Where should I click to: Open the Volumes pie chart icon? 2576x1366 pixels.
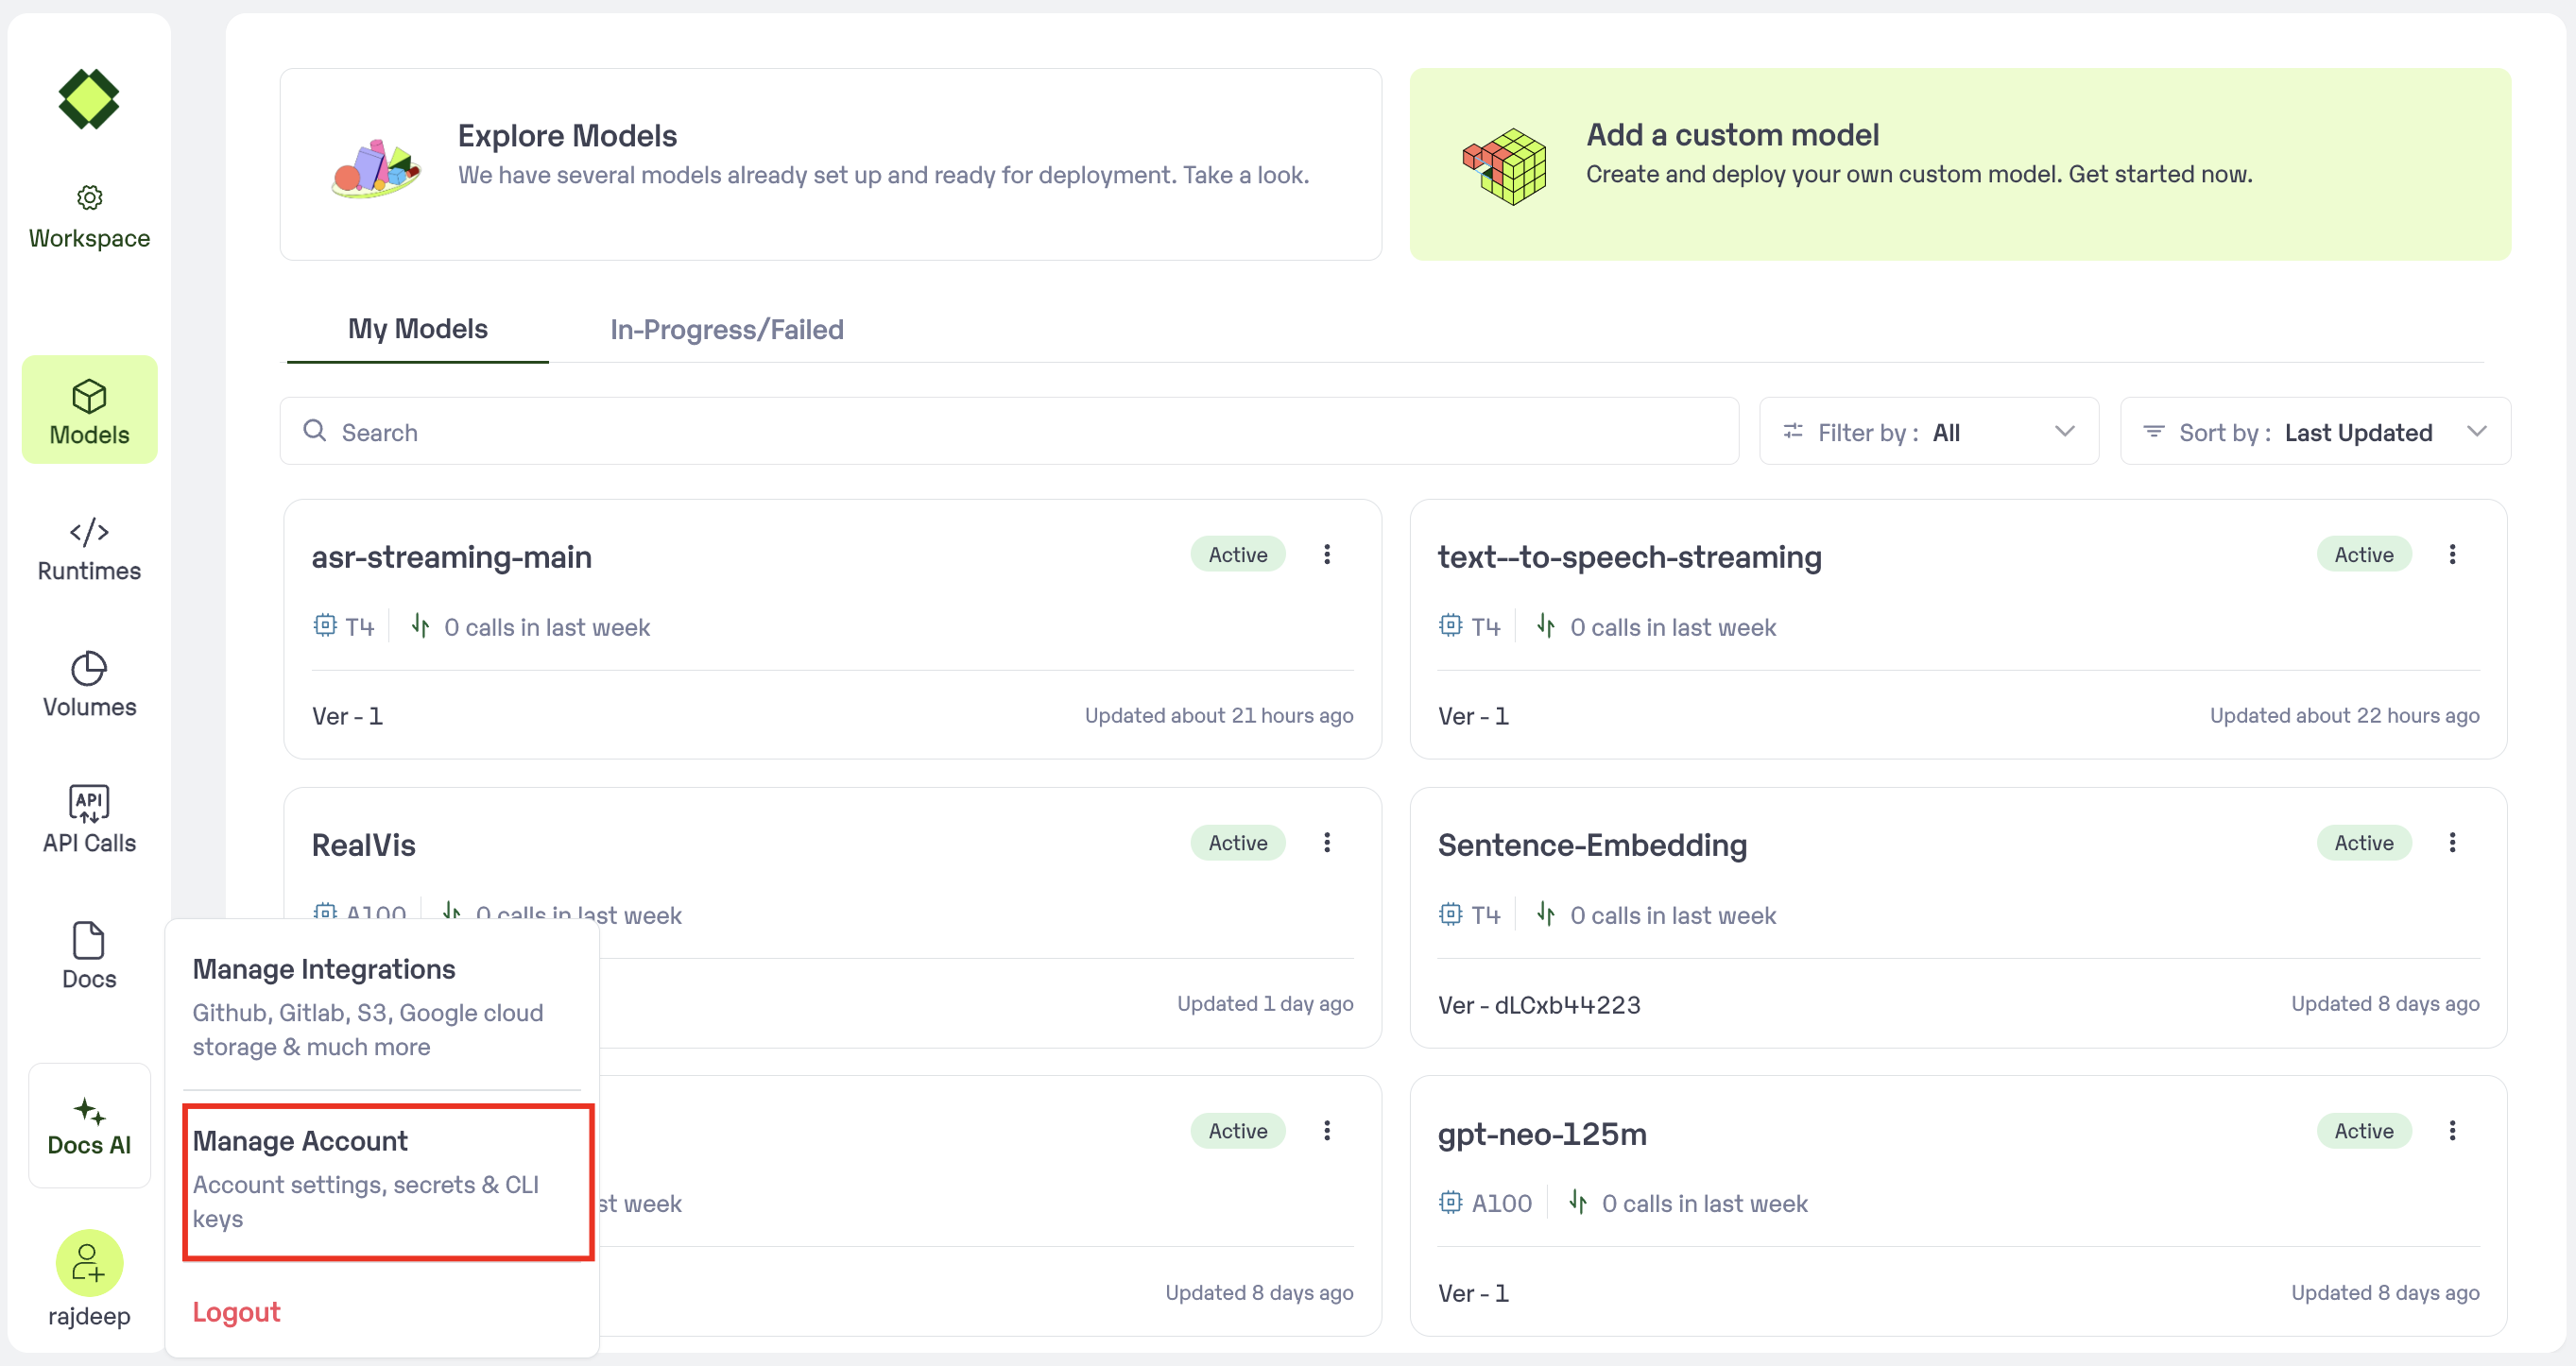[89, 668]
